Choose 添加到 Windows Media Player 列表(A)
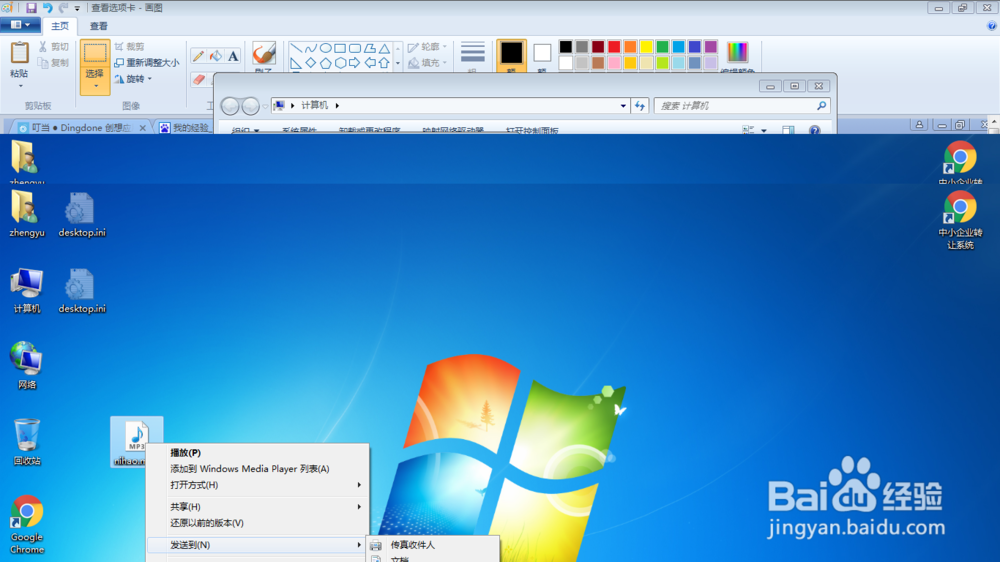Screen dimensions: 1000x562 click(x=250, y=469)
